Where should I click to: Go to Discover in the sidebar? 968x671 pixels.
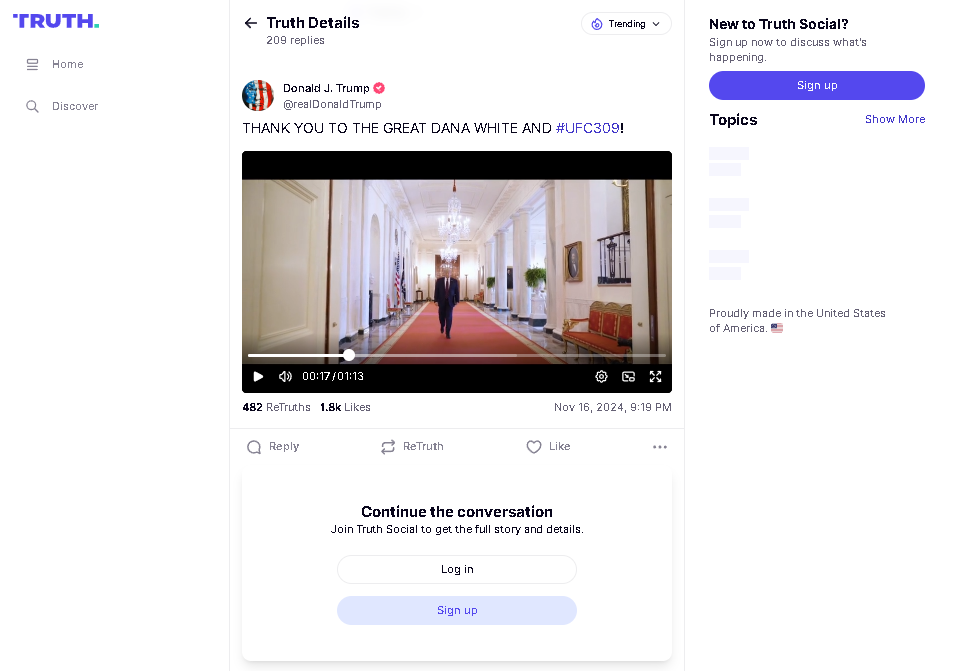click(75, 106)
